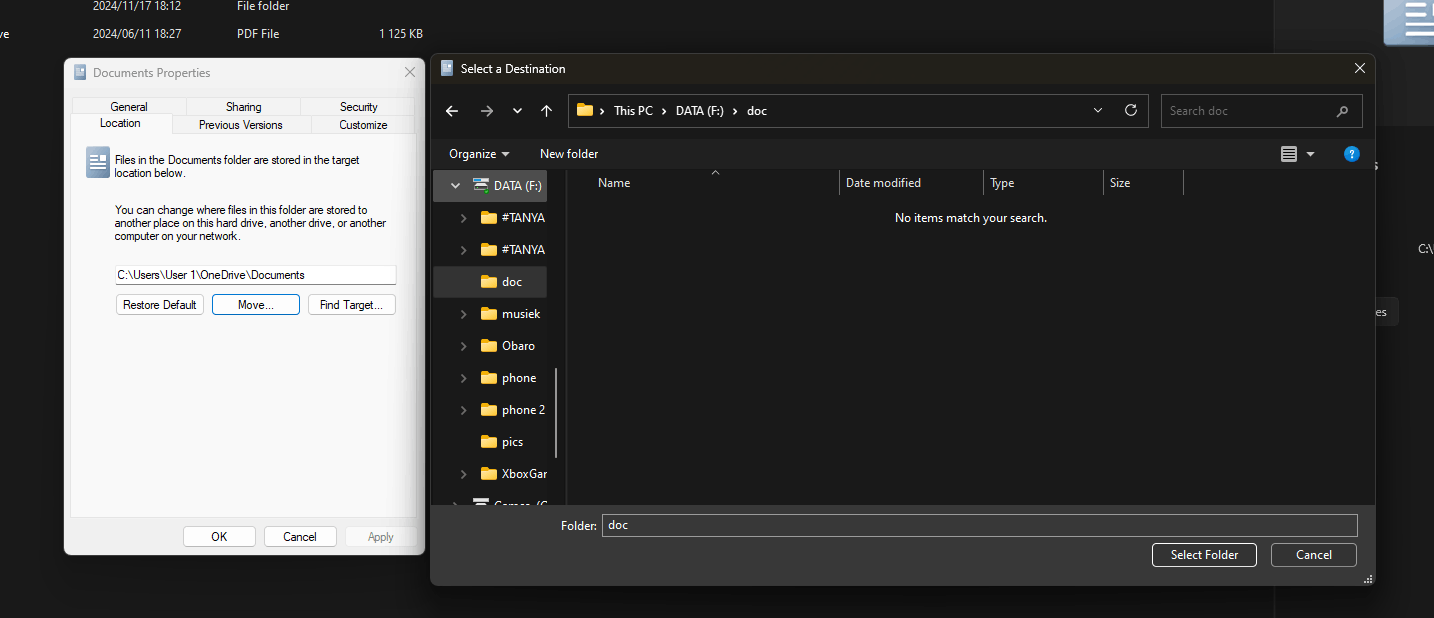This screenshot has height=618, width=1434.
Task: Click PDF File text in background window
Action: [258, 34]
